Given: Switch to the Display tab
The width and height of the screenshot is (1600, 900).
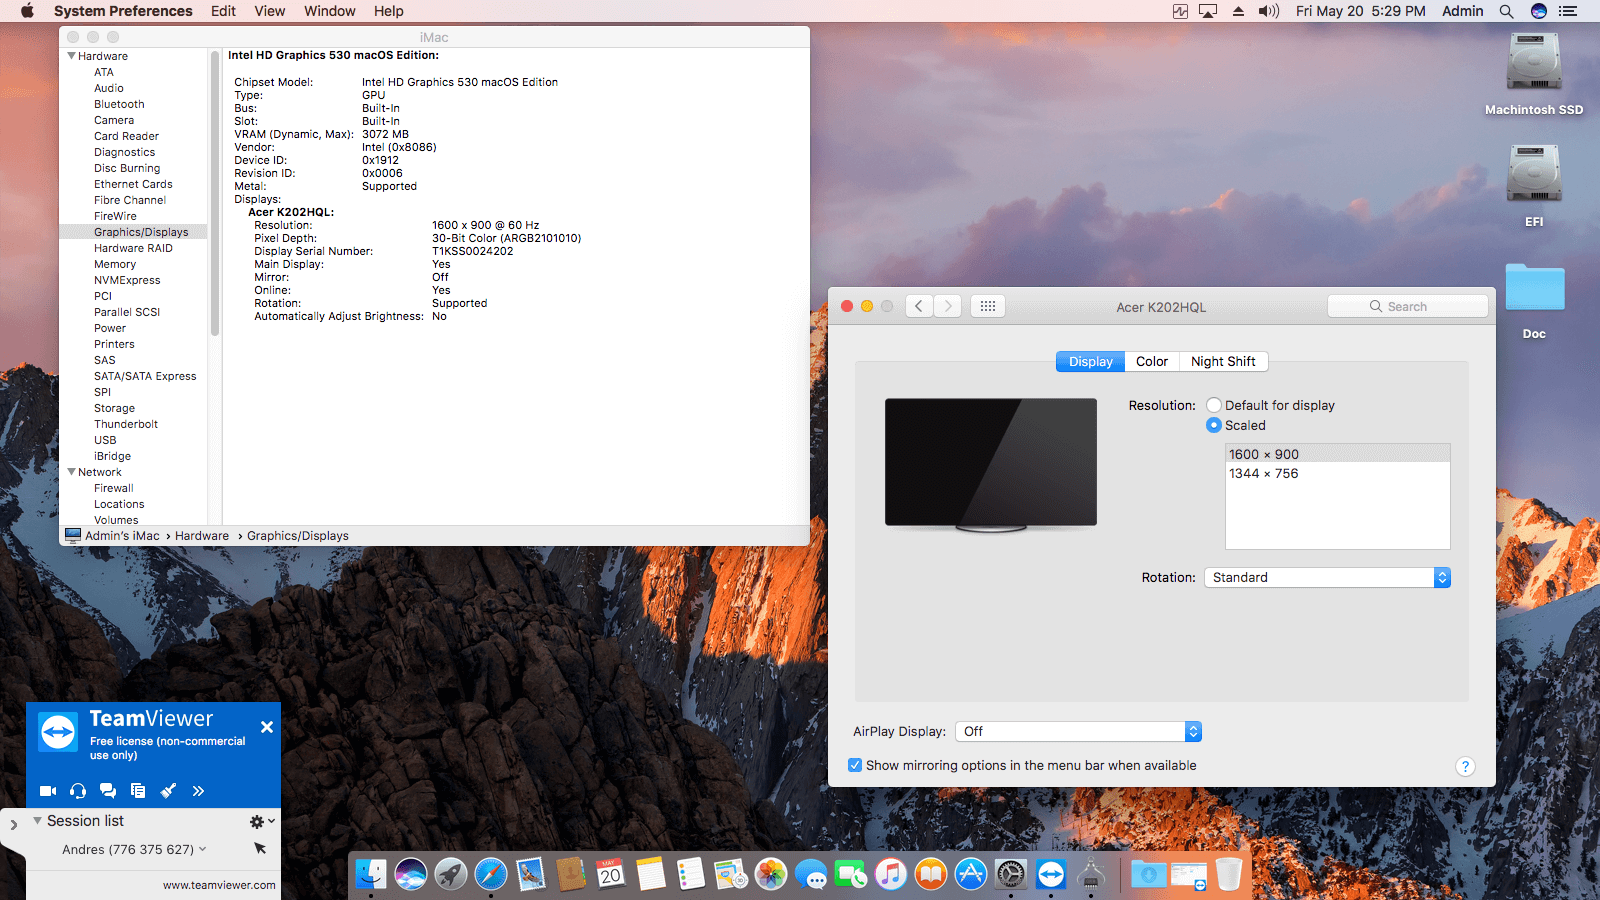Looking at the screenshot, I should coord(1090,361).
